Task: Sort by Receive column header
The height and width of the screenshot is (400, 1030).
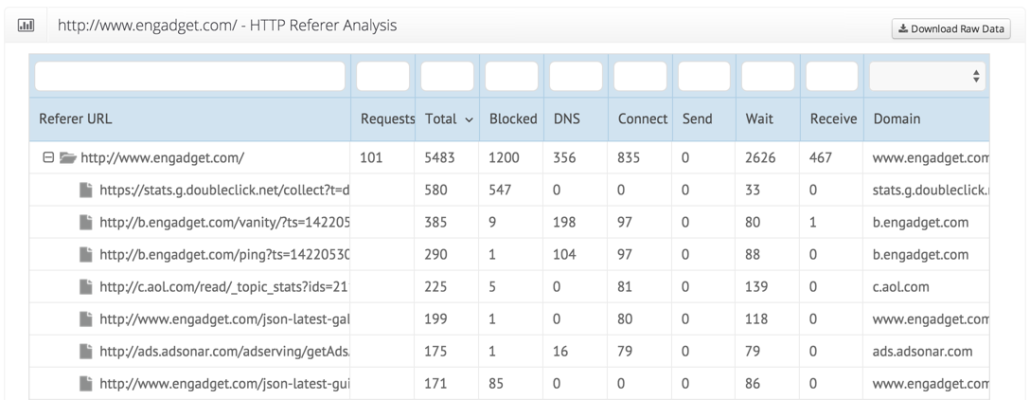Action: (834, 119)
